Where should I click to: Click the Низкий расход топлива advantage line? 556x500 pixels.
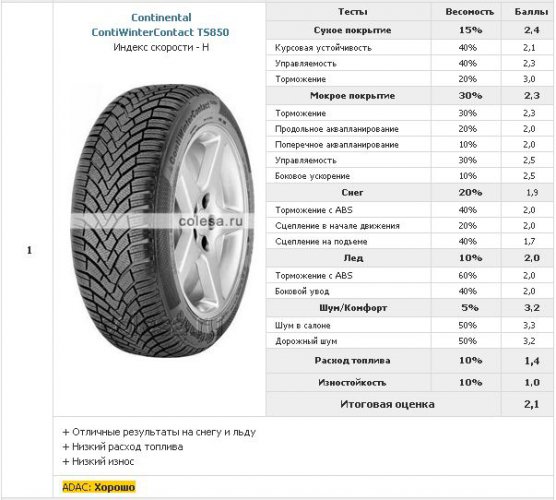point(123,447)
